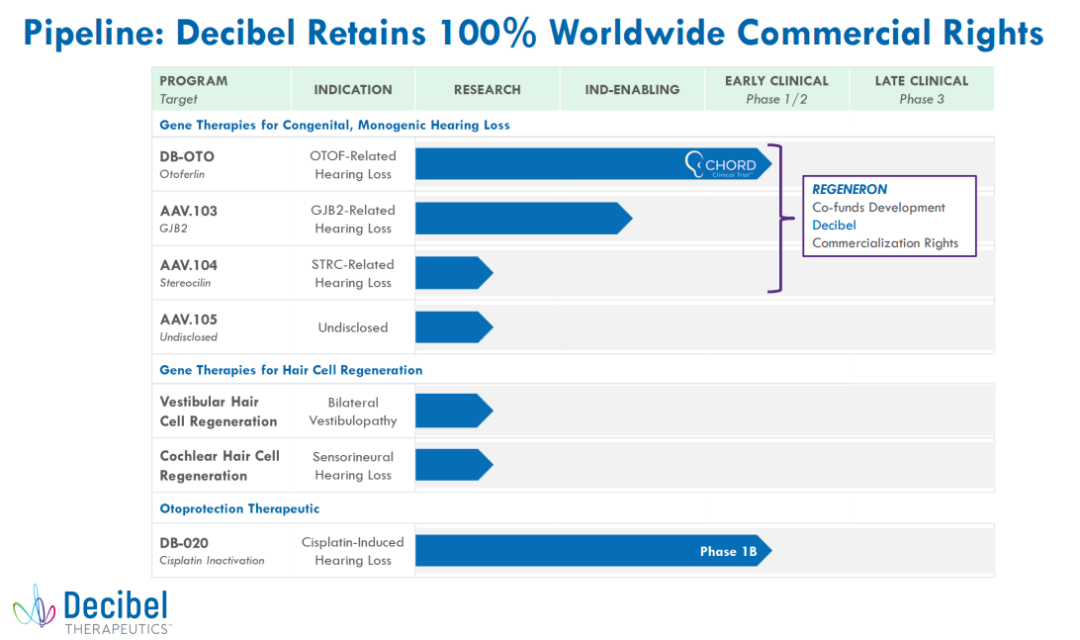Click the Cochlear Hair Cell progress arrow
The image size is (1080, 640).
pos(454,465)
